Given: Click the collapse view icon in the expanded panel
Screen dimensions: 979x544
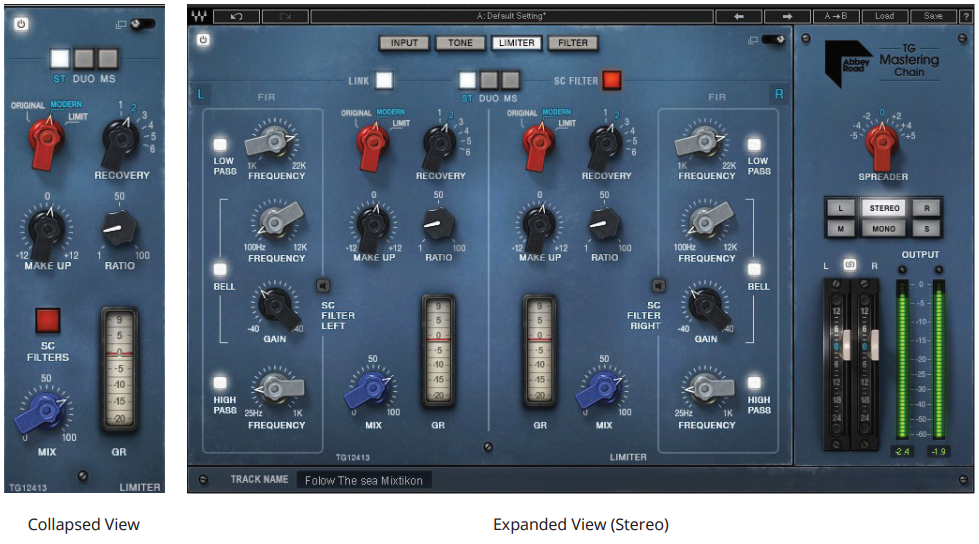Looking at the screenshot, I should click(x=753, y=40).
